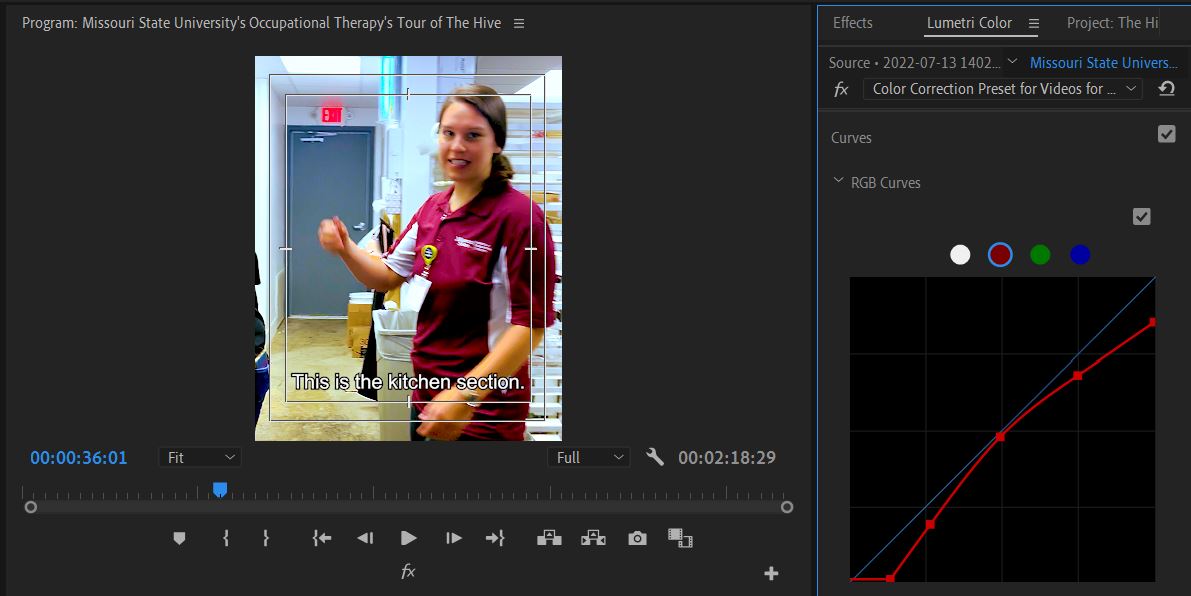Screen dimensions: 1191x596
Task: Click the Program monitor title text
Action: click(x=261, y=23)
